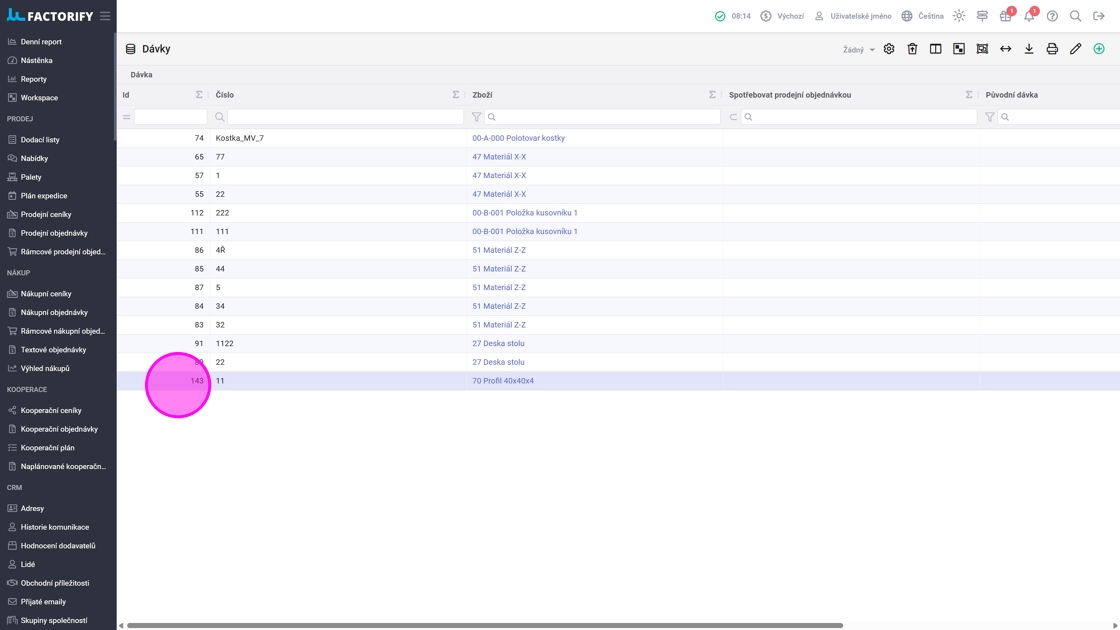Open link 00-A-000 Polotovar kostky
Screen dimensions: 1120x630
(x=519, y=138)
